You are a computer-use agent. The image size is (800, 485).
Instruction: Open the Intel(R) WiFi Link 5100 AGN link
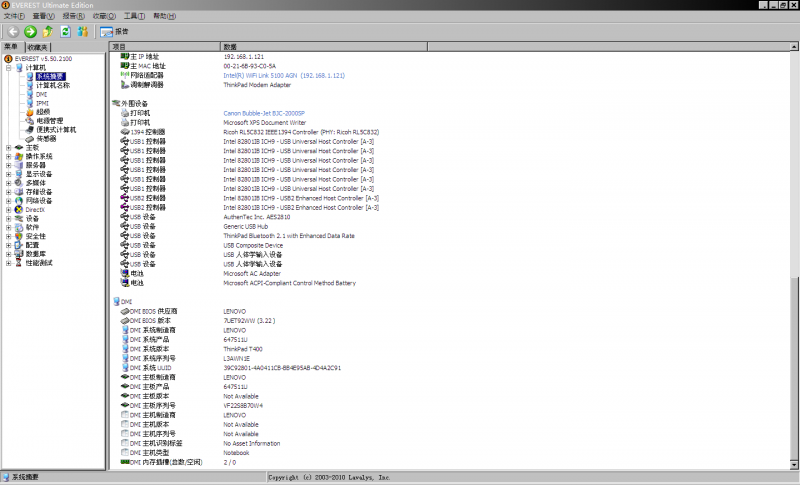(284, 75)
